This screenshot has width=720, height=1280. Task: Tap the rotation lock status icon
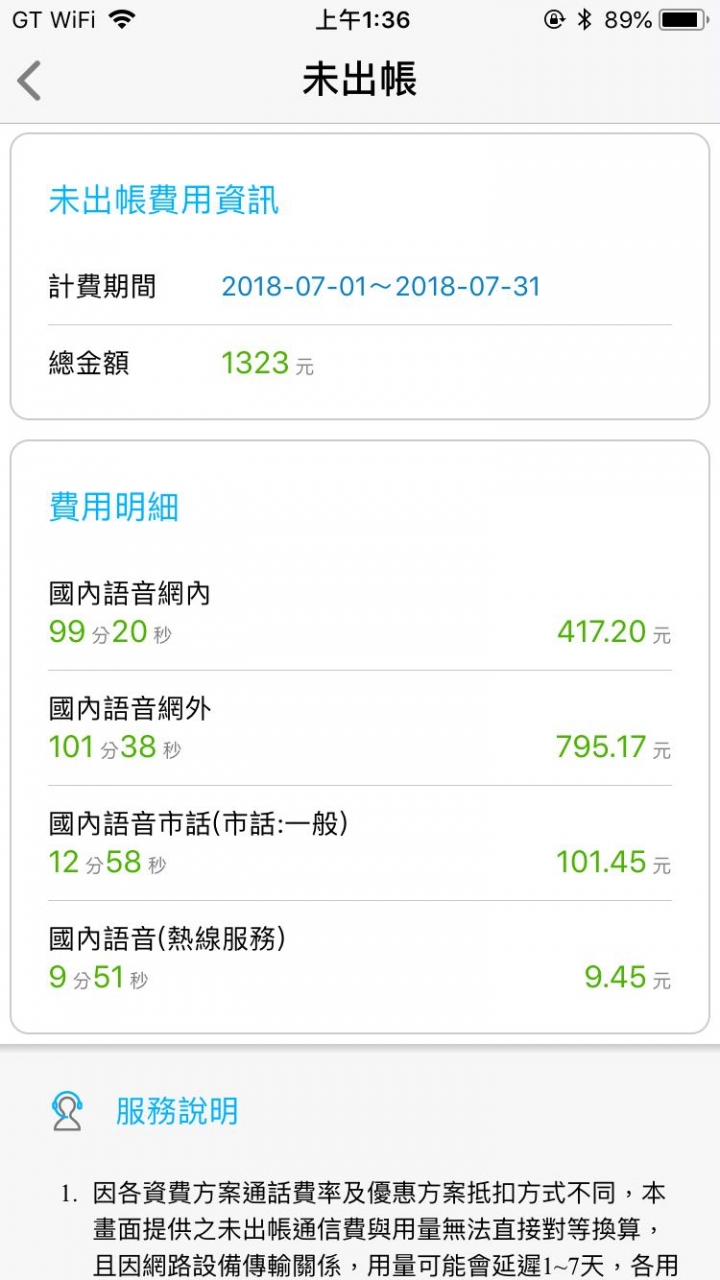tap(554, 19)
